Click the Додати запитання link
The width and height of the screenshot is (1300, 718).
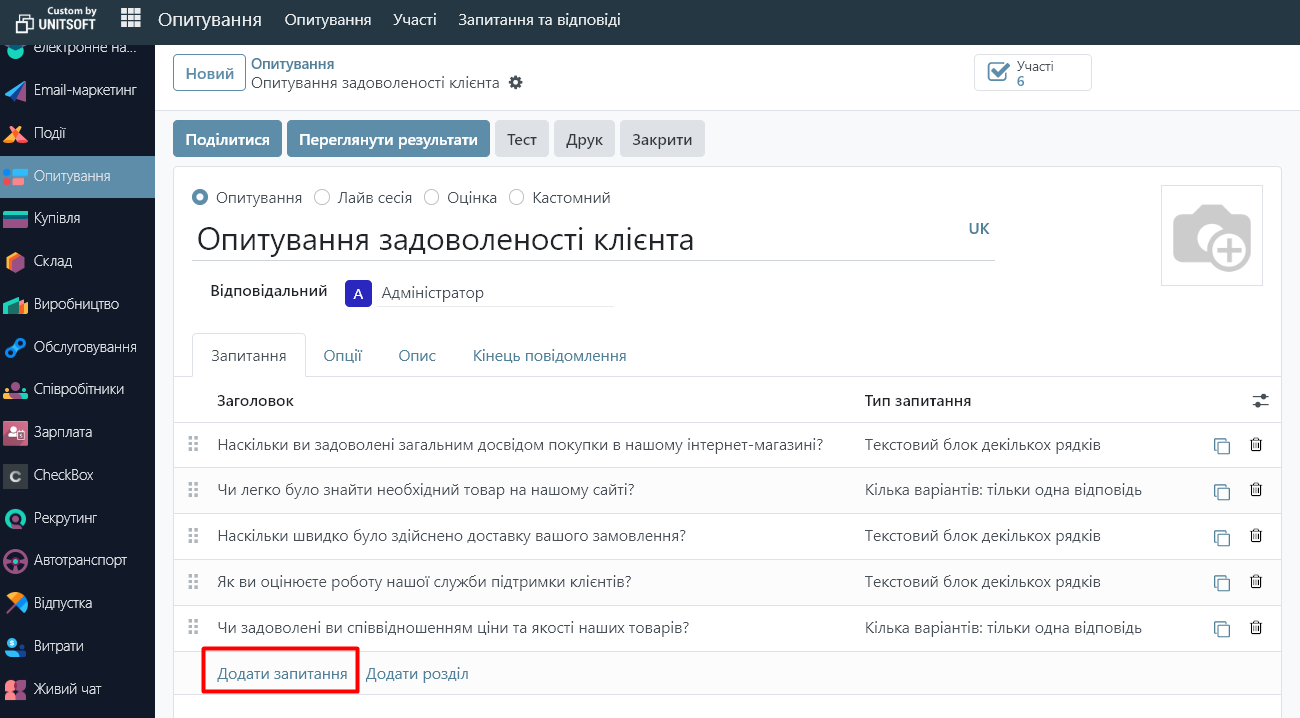pos(282,674)
